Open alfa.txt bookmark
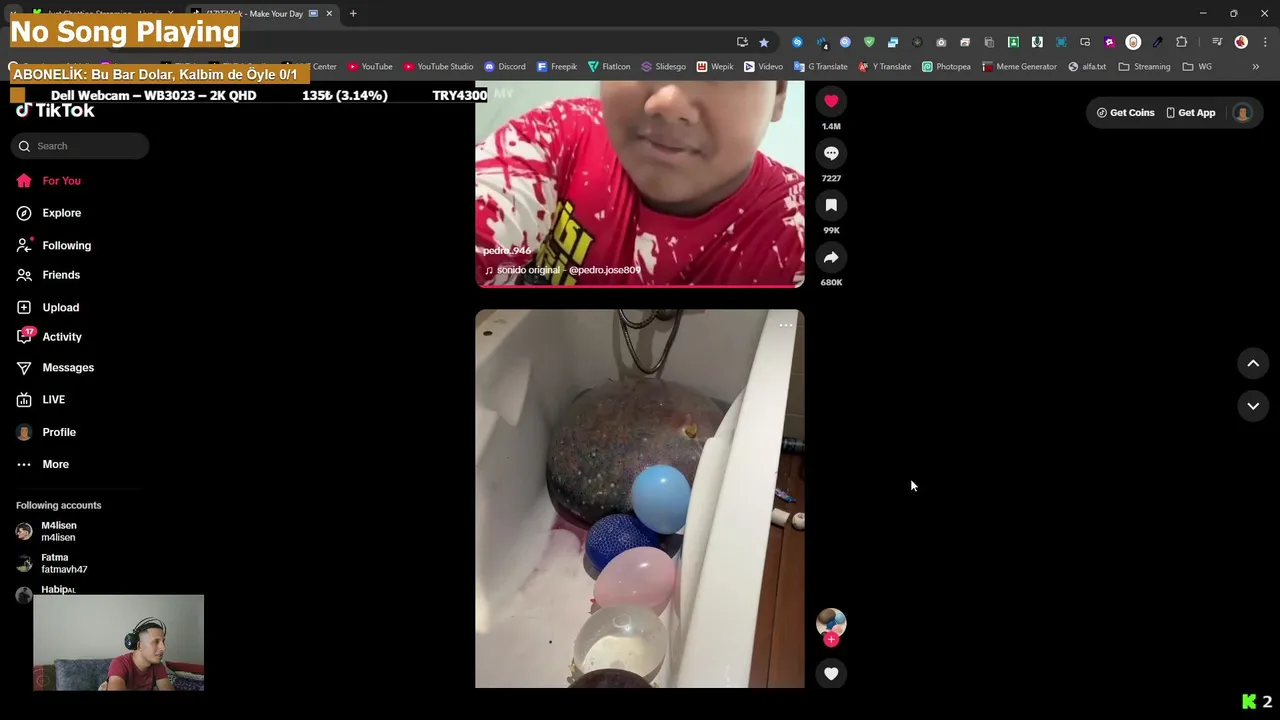Screen dimensions: 1280x720 click(1087, 67)
